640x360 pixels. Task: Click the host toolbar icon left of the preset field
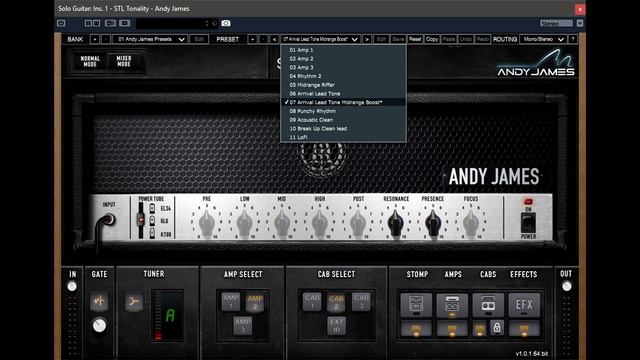click(124, 23)
